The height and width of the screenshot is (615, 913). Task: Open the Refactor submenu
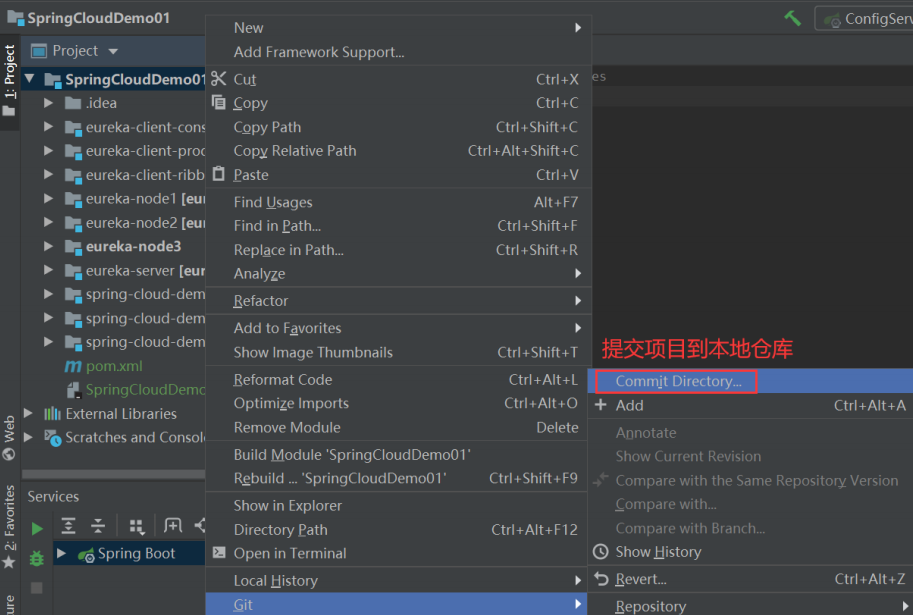click(398, 301)
